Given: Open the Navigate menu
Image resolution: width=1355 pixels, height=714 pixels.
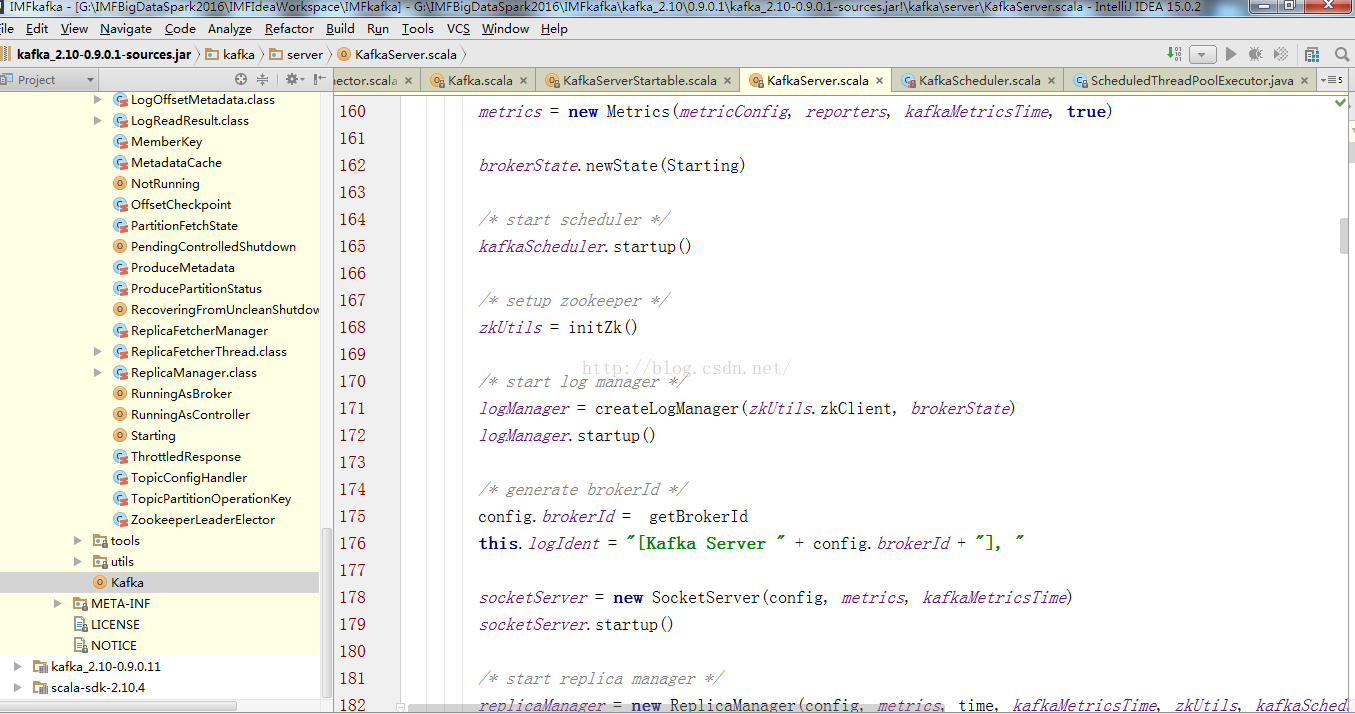Looking at the screenshot, I should pos(126,29).
